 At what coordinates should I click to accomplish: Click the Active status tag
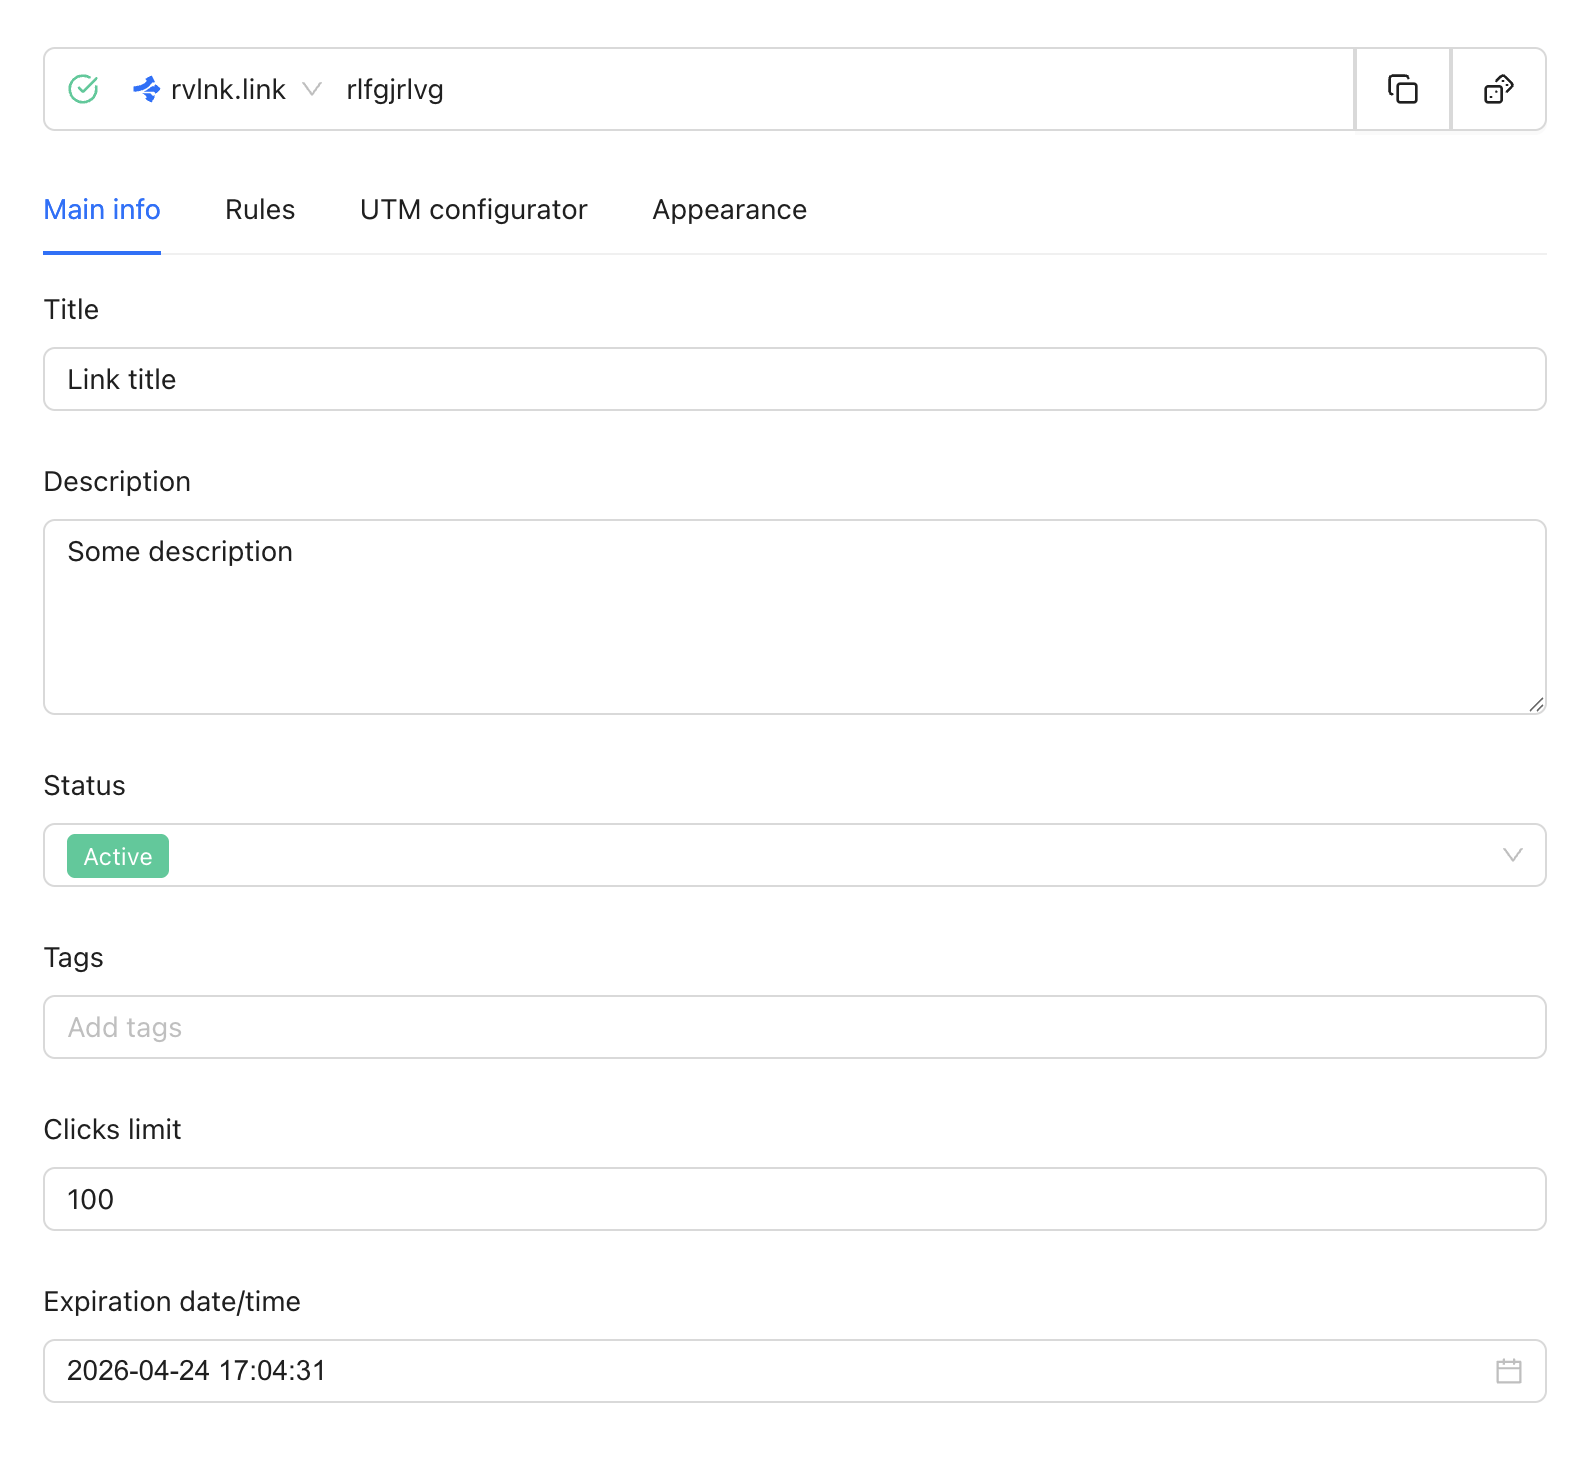[x=118, y=856]
